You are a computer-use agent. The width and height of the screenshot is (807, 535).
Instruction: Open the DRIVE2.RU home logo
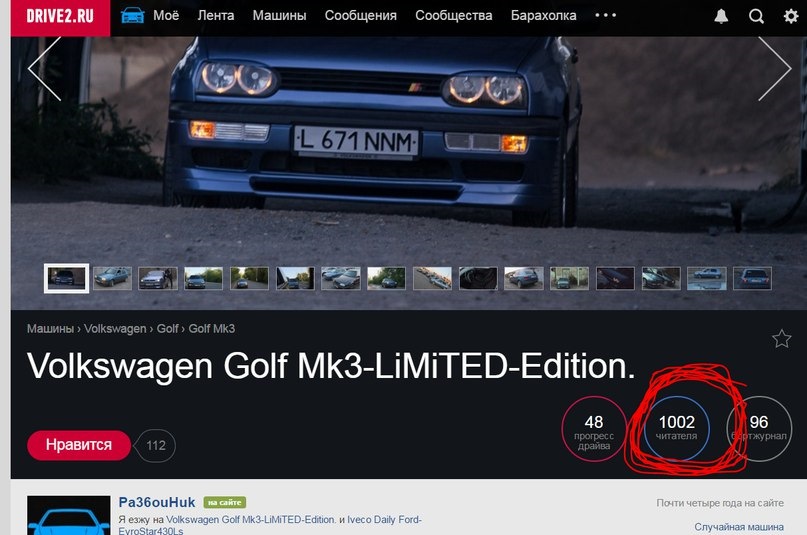(x=60, y=17)
